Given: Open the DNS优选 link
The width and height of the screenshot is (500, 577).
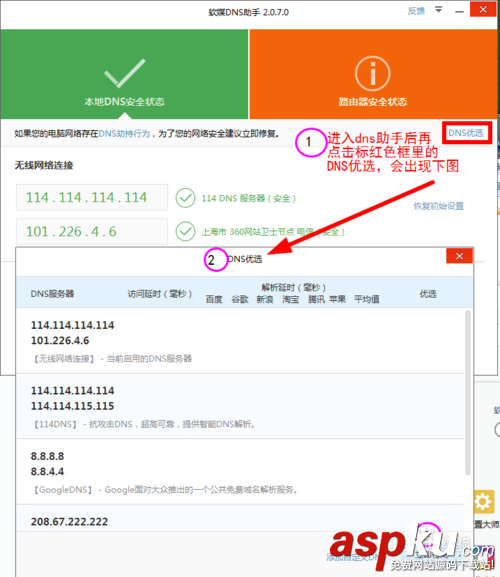Looking at the screenshot, I should [466, 133].
